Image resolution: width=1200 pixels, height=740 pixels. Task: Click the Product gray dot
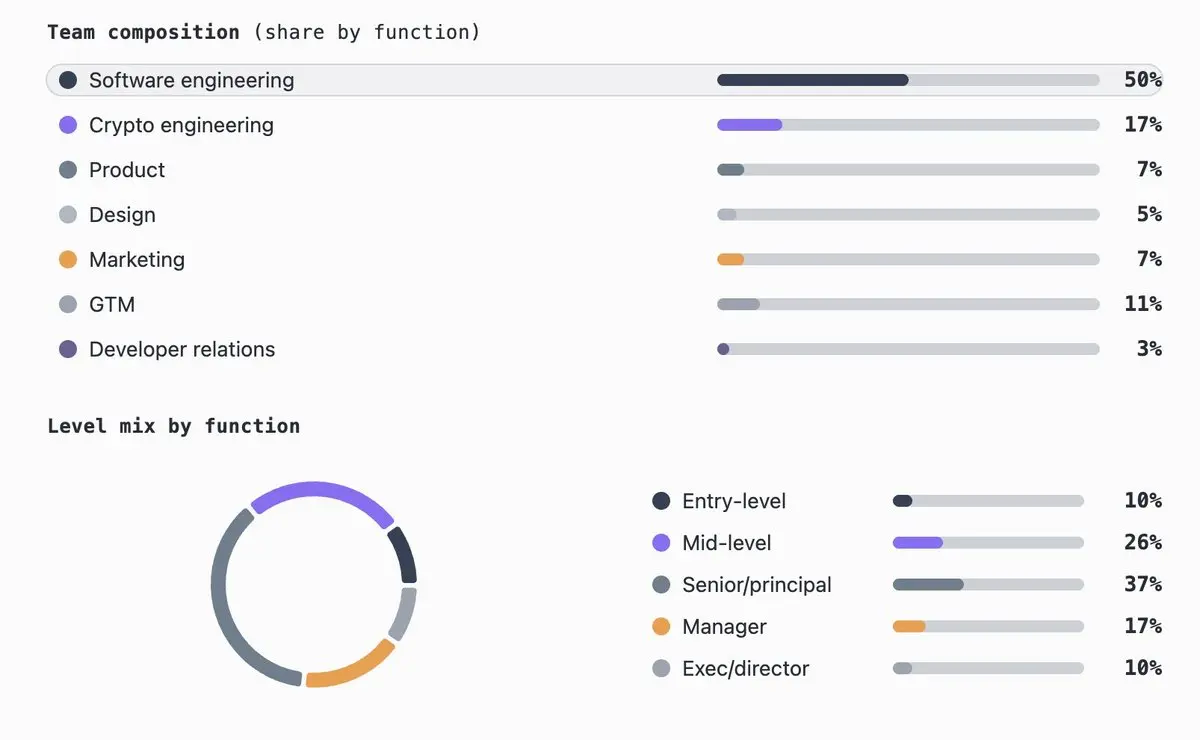pos(68,170)
